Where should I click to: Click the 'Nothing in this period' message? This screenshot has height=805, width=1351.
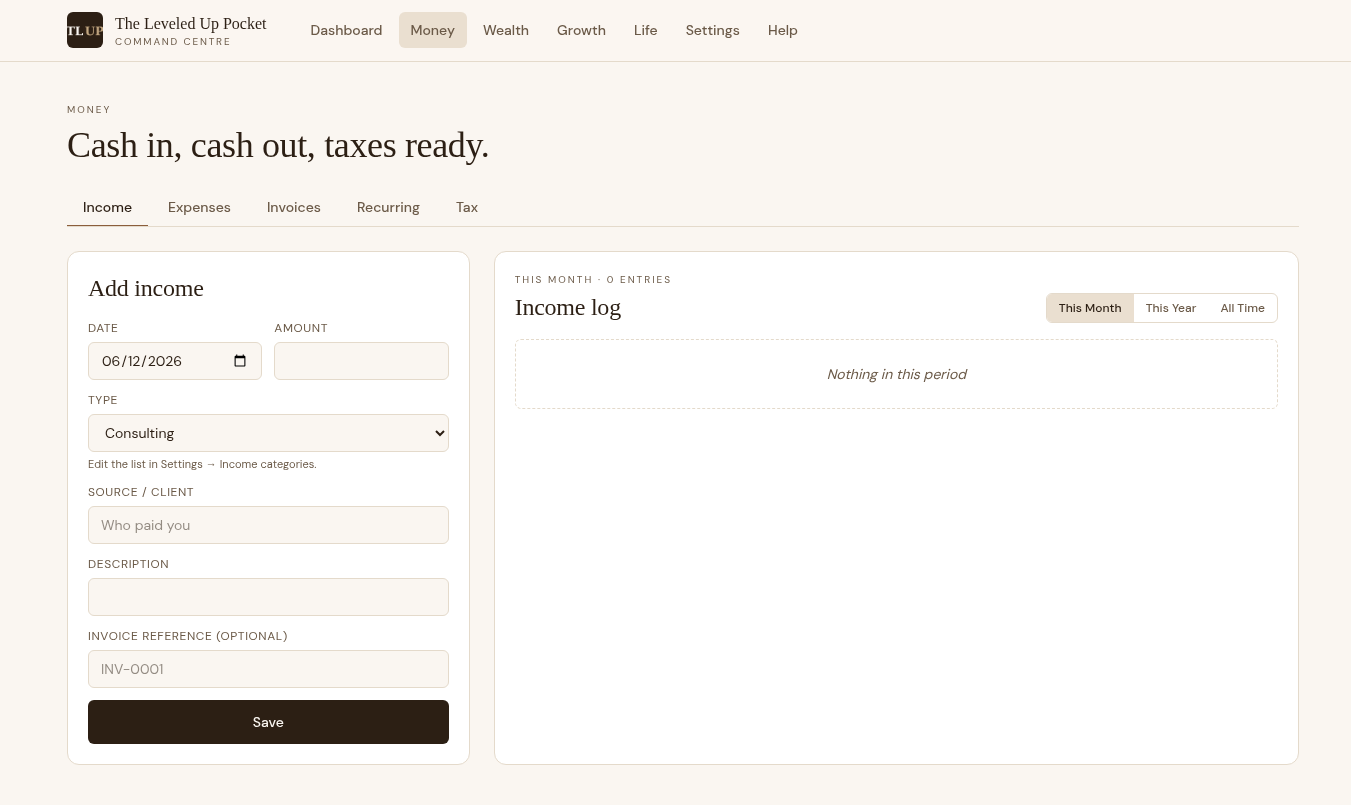click(896, 374)
